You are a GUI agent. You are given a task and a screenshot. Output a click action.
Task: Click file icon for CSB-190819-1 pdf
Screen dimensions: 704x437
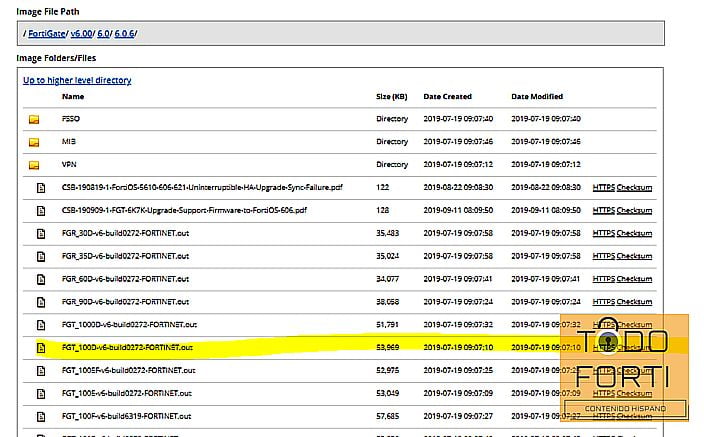(41, 188)
